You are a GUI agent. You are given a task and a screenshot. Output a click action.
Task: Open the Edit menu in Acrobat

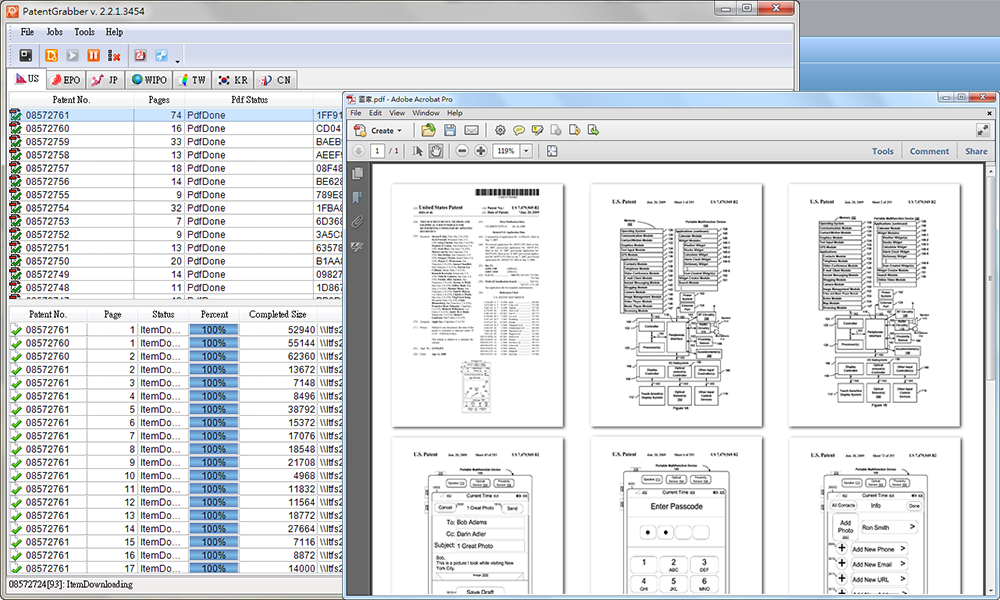tap(376, 113)
